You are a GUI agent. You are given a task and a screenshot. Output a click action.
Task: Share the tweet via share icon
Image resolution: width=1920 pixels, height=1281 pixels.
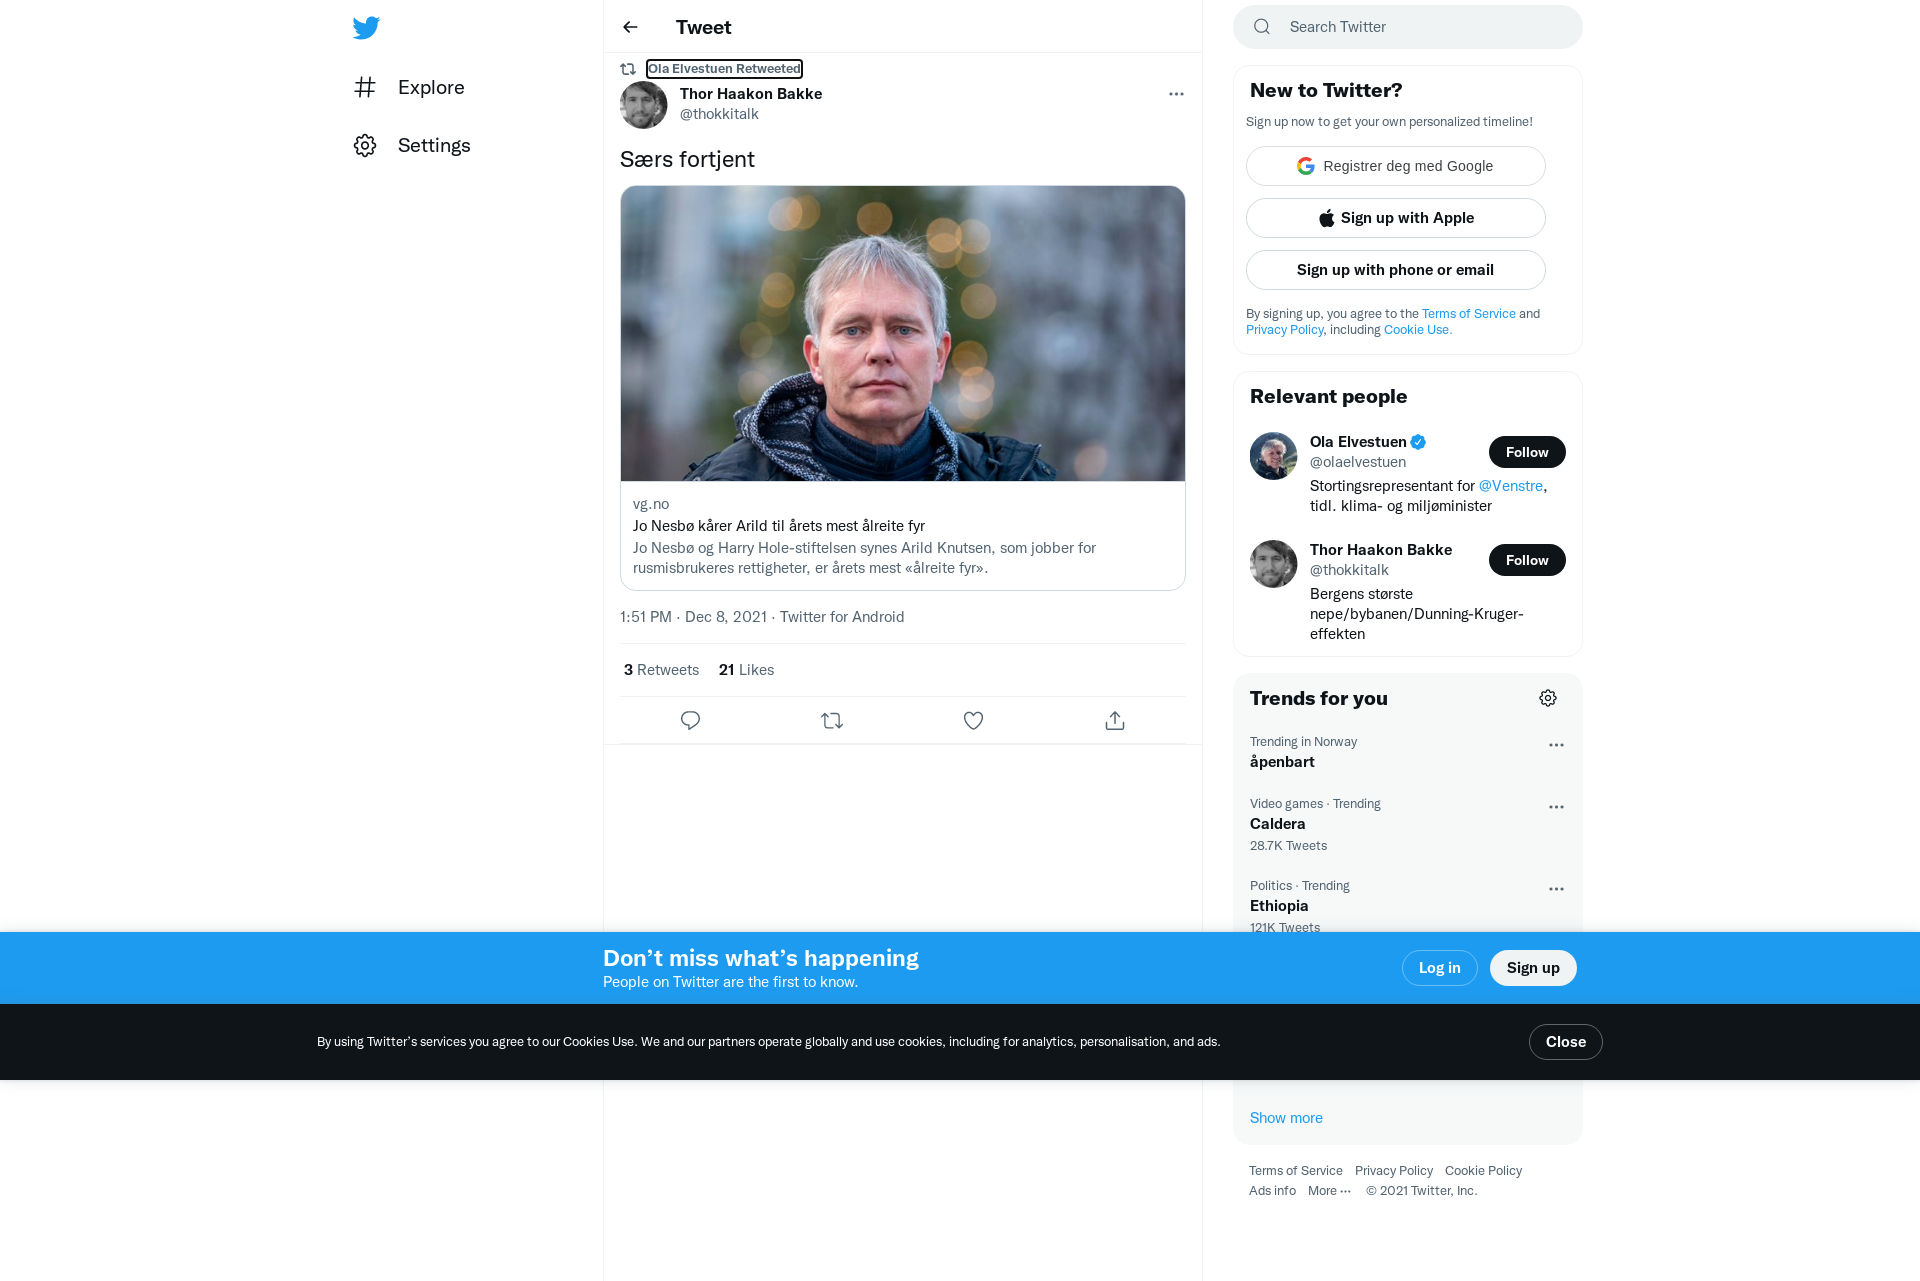(x=1115, y=720)
